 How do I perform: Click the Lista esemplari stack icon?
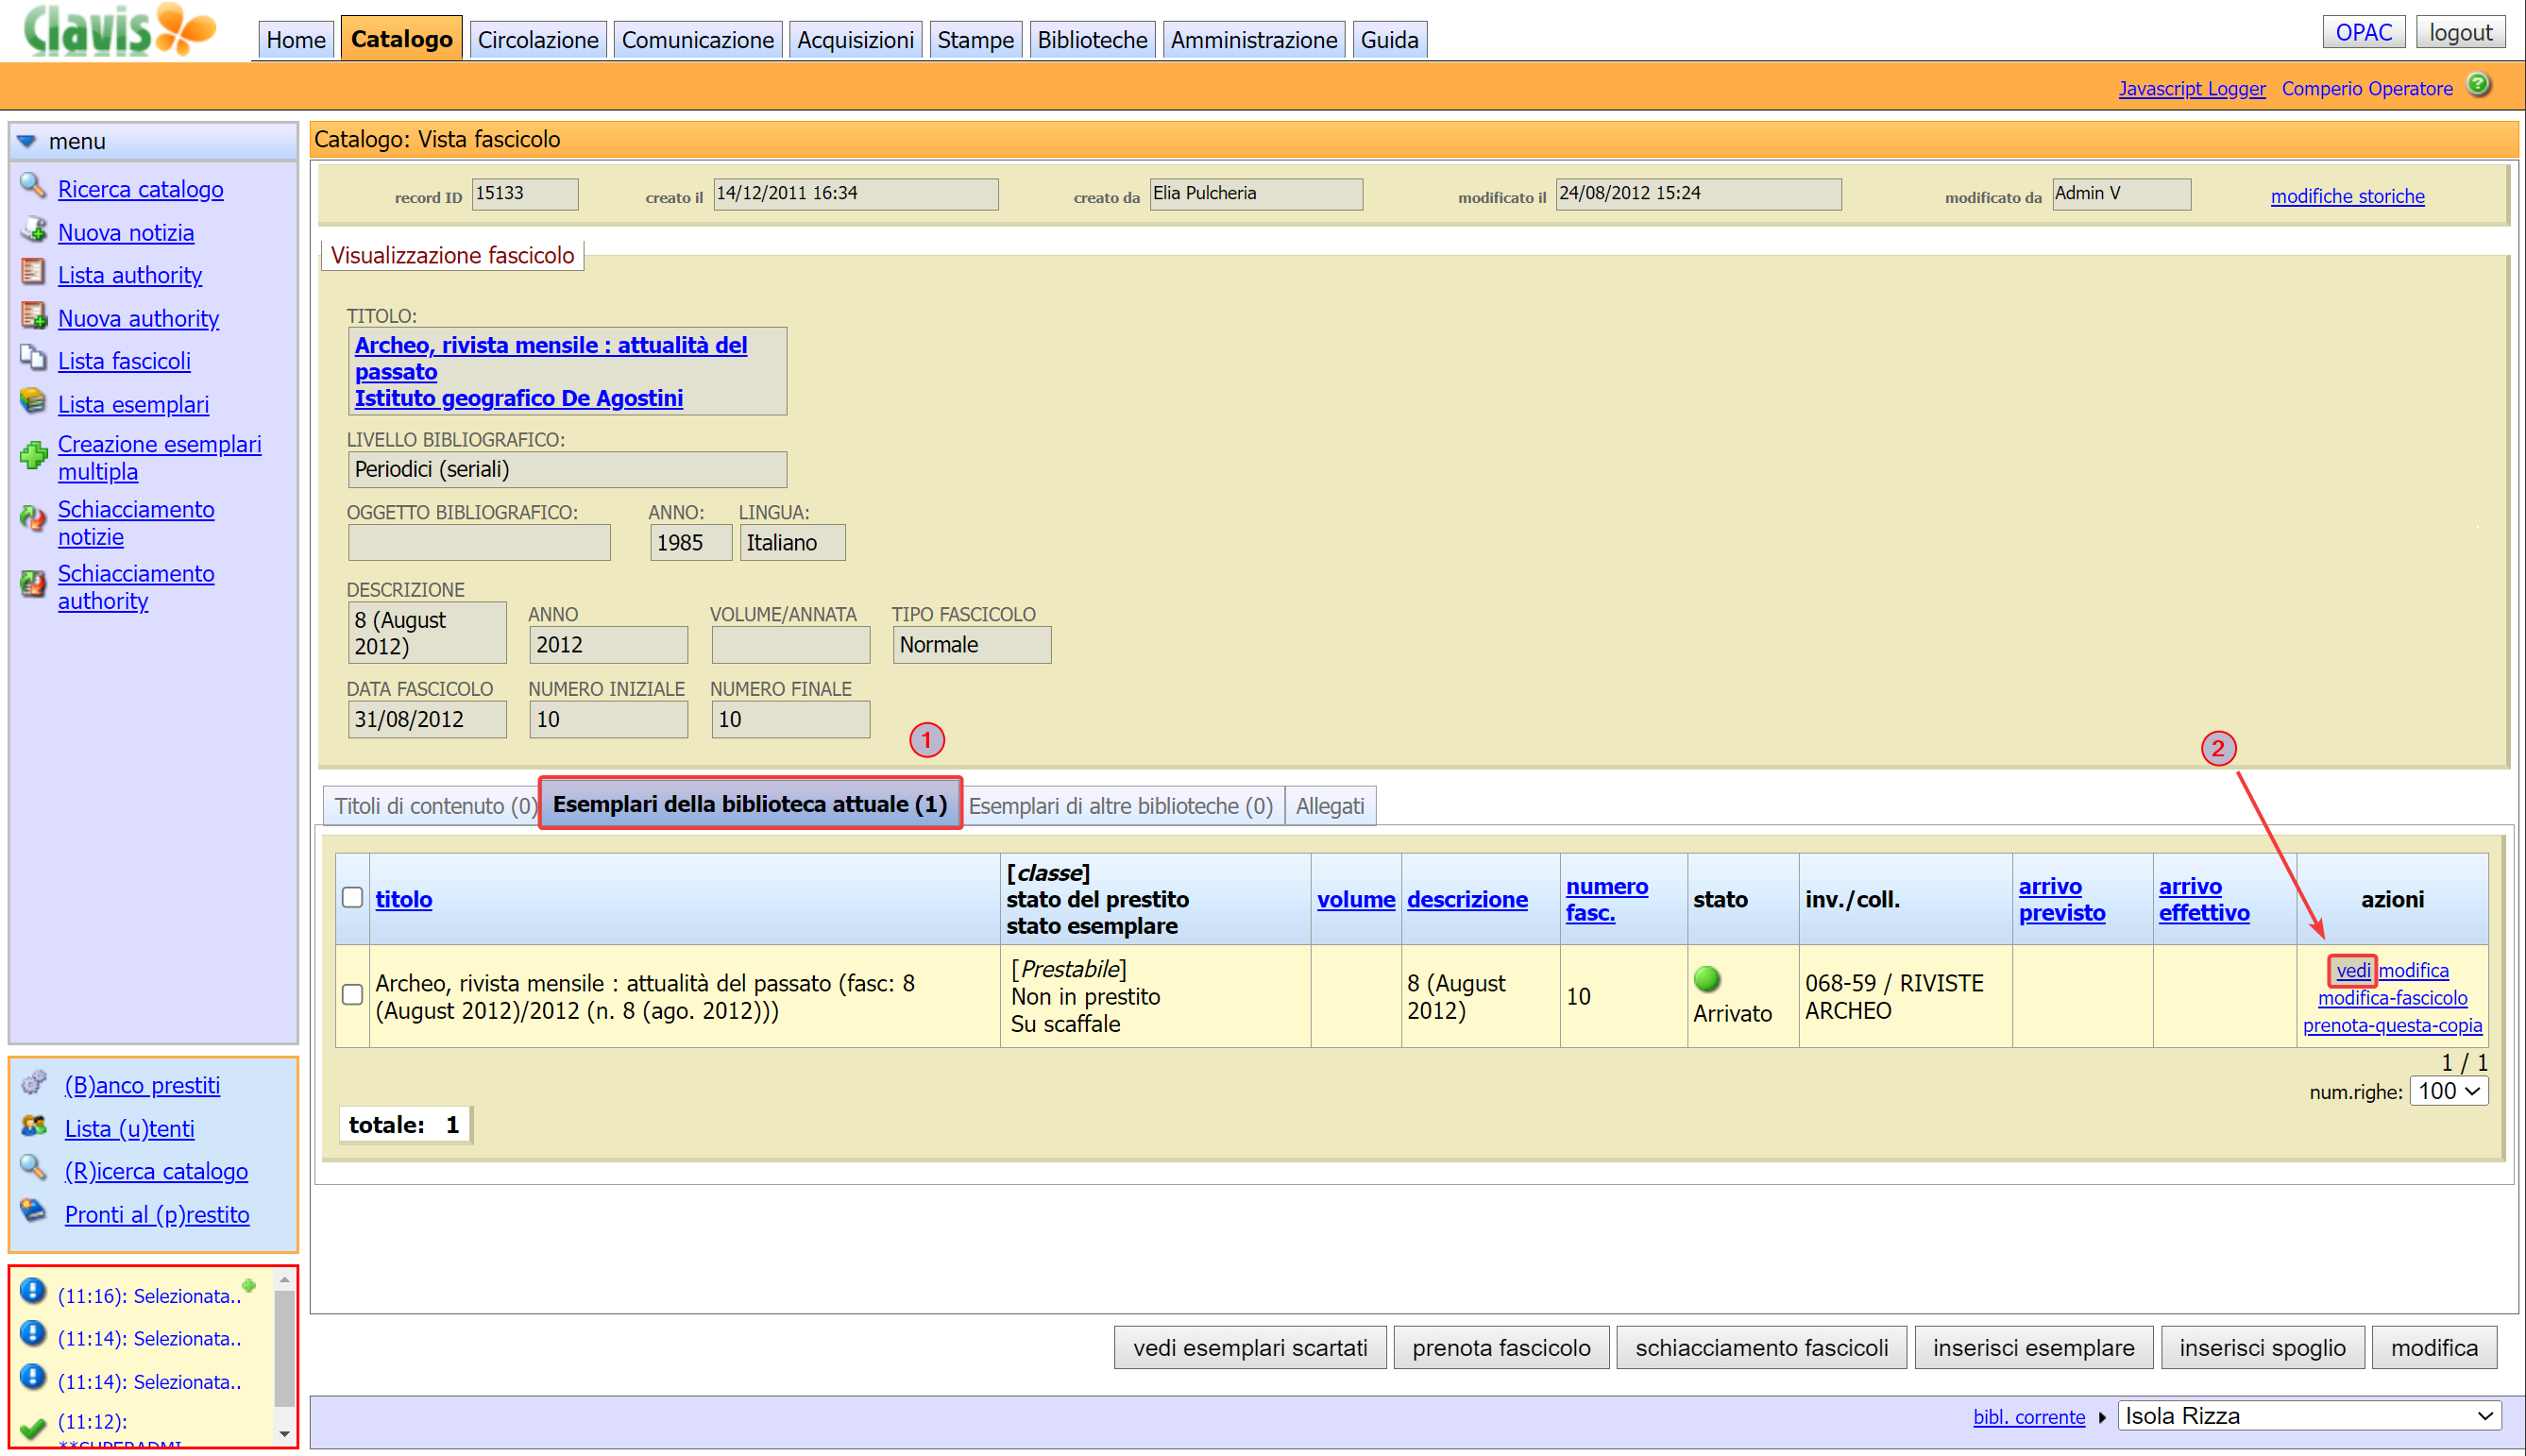click(32, 402)
